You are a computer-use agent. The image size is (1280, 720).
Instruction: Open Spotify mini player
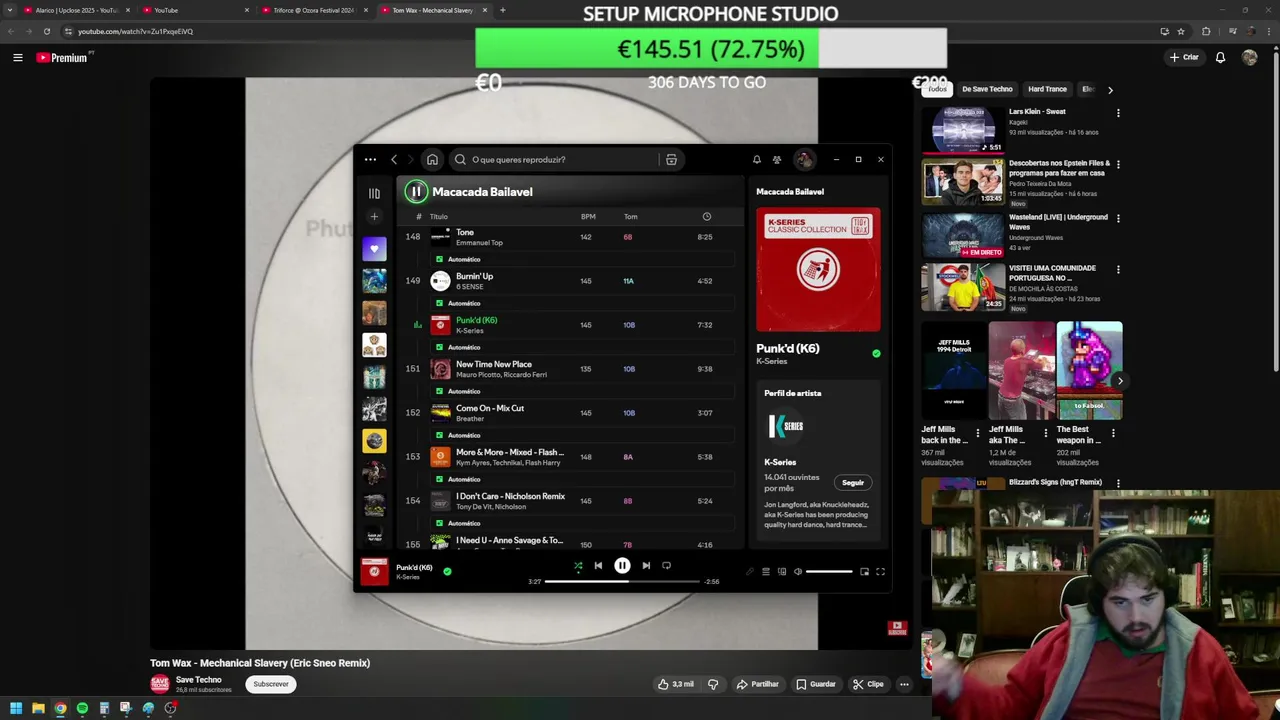(864, 572)
